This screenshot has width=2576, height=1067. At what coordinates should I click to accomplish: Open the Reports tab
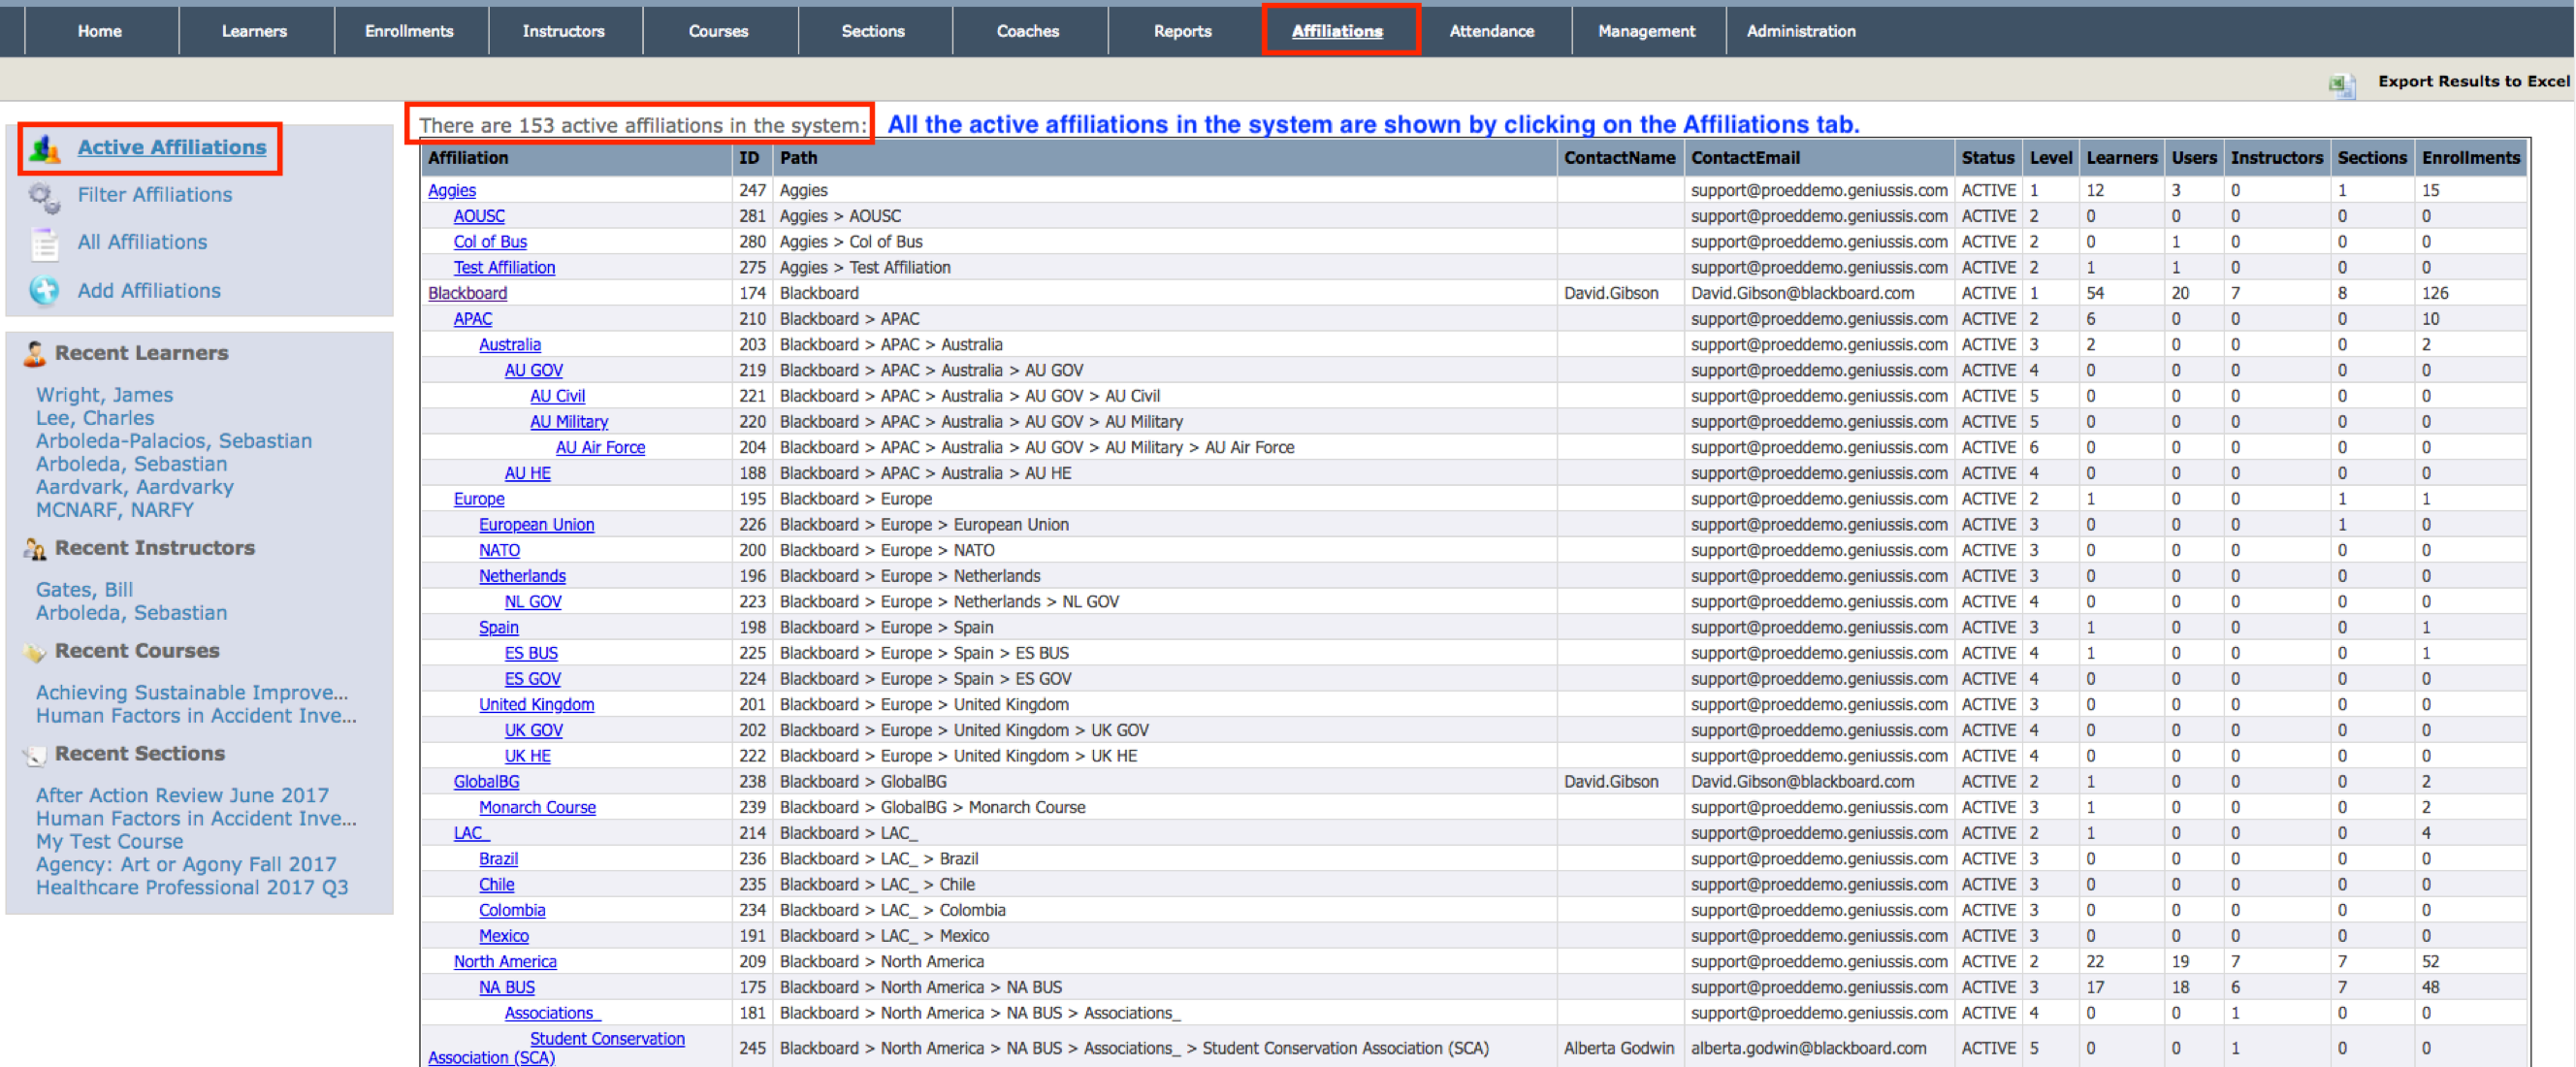click(x=1182, y=31)
